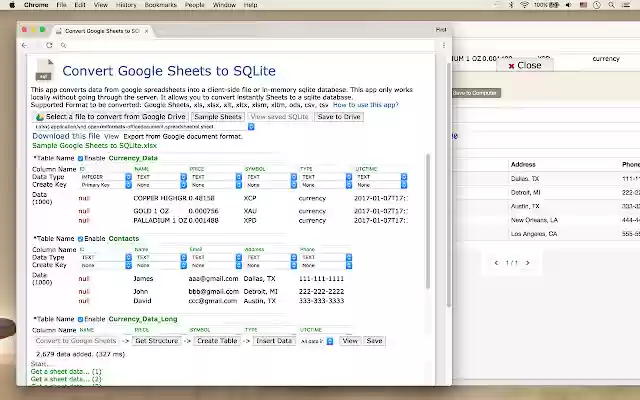
Task: Open the Window menu
Action: point(224,5)
